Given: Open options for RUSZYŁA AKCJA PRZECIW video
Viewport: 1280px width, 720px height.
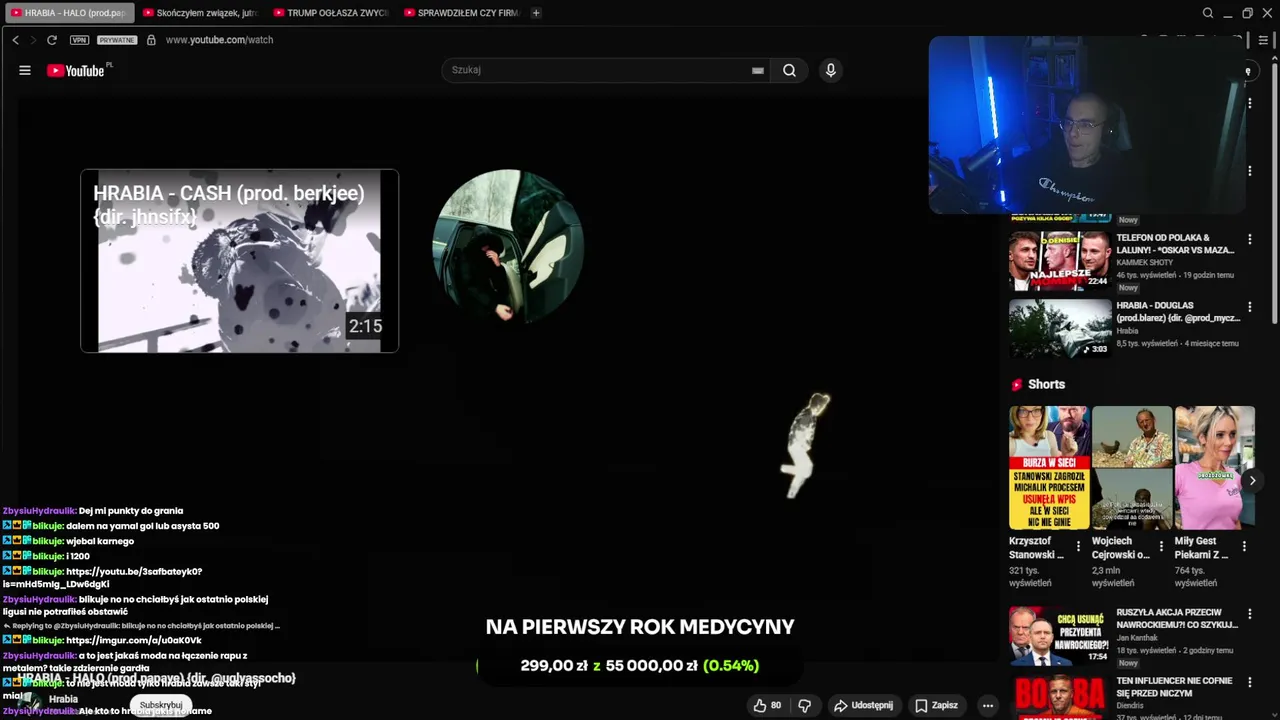Looking at the screenshot, I should pyautogui.click(x=1249, y=613).
